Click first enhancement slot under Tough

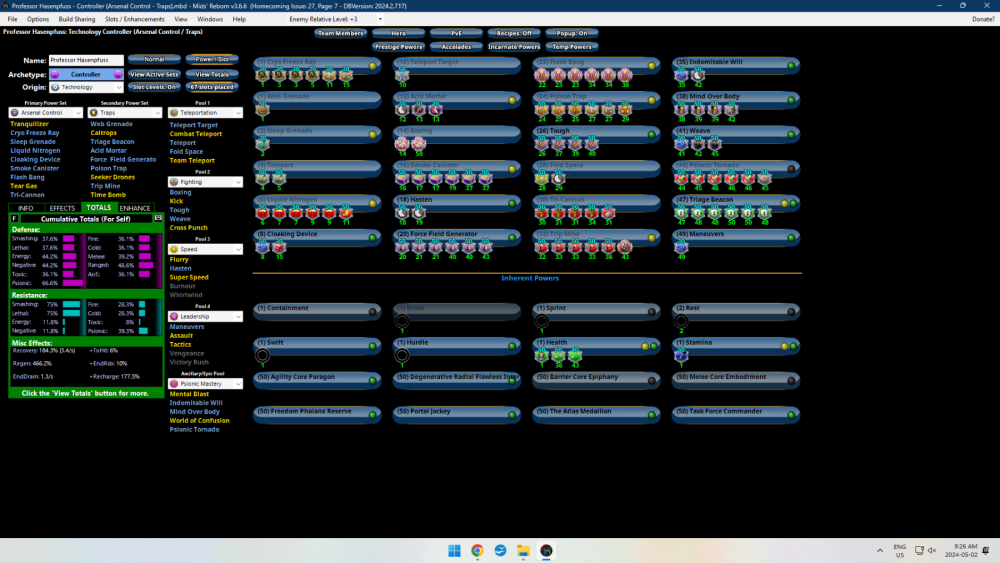[541, 144]
